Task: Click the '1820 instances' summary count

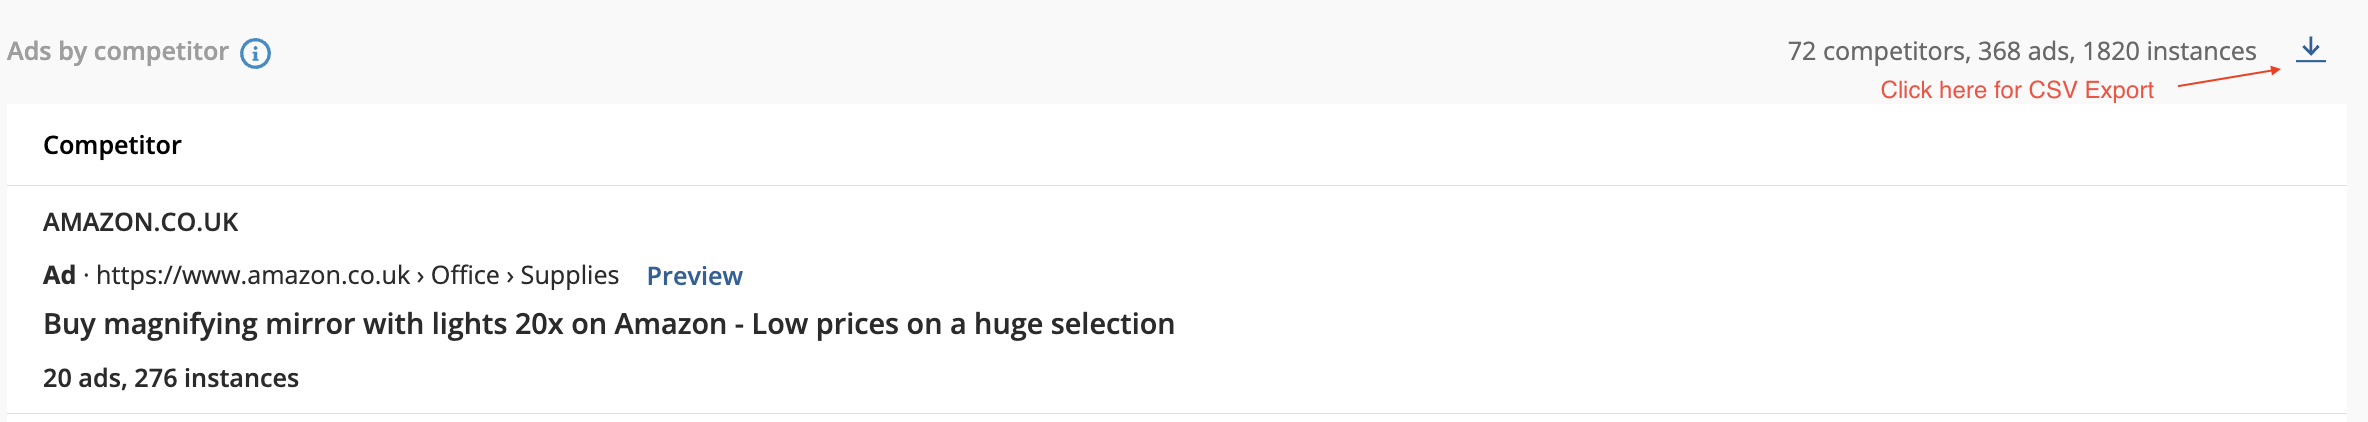Action: [x=2169, y=51]
